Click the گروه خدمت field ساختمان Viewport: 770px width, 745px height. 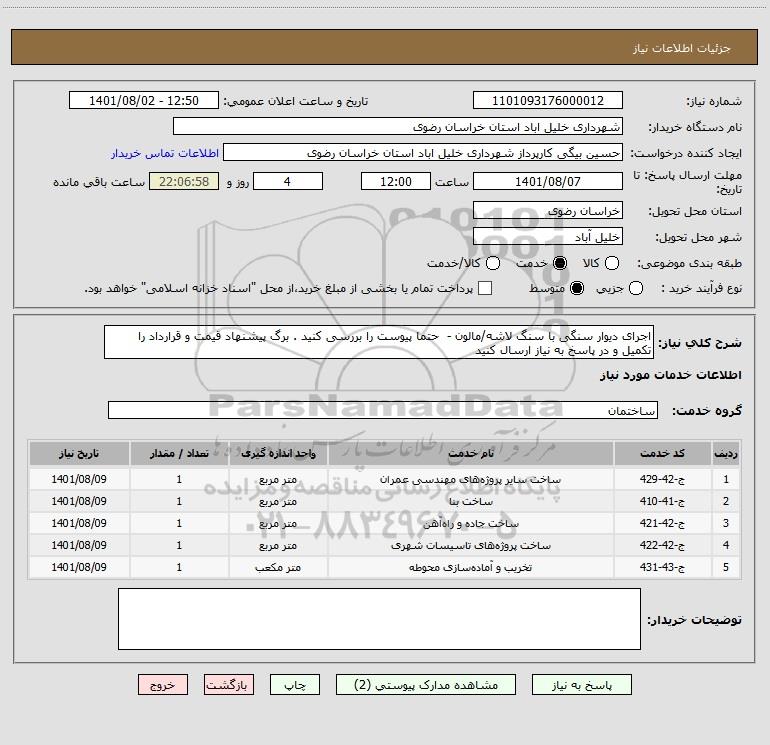pyautogui.click(x=383, y=410)
